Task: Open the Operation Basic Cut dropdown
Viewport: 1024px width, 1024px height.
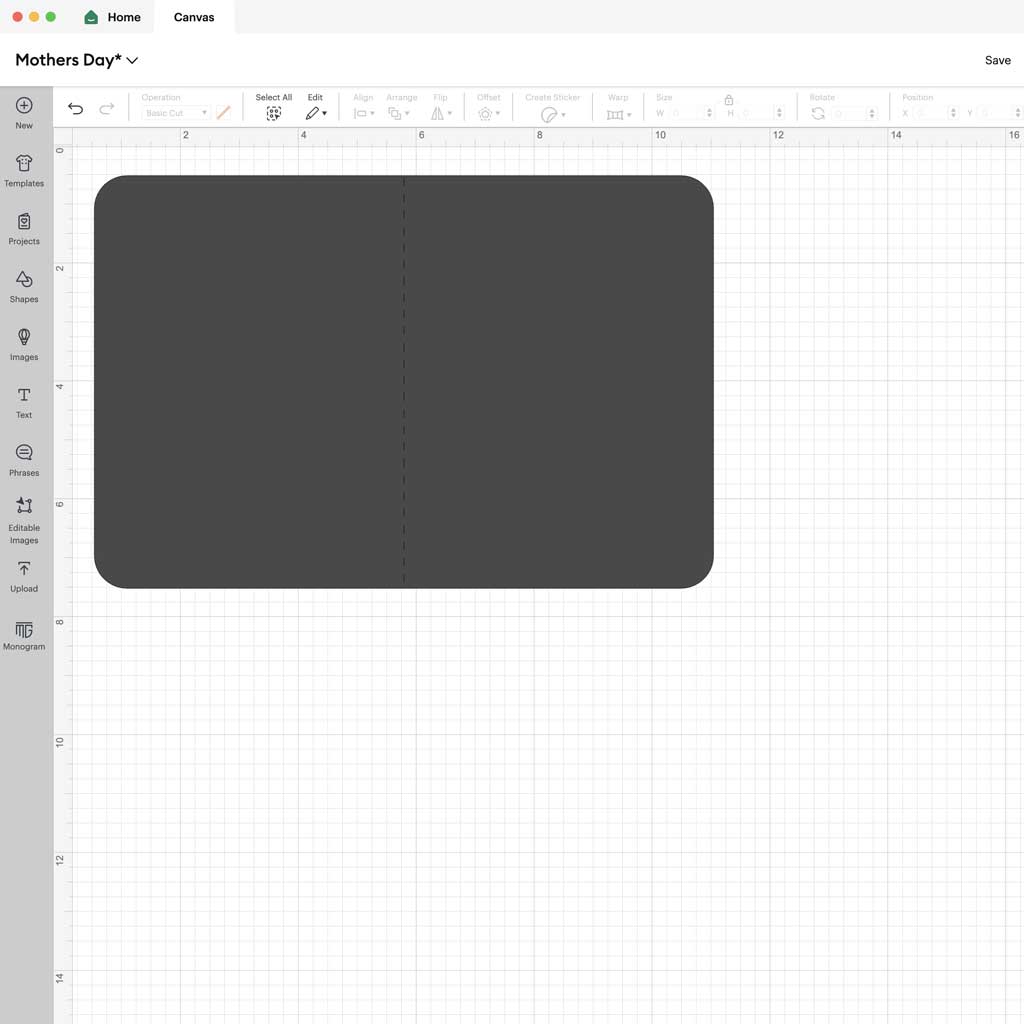Action: [175, 113]
